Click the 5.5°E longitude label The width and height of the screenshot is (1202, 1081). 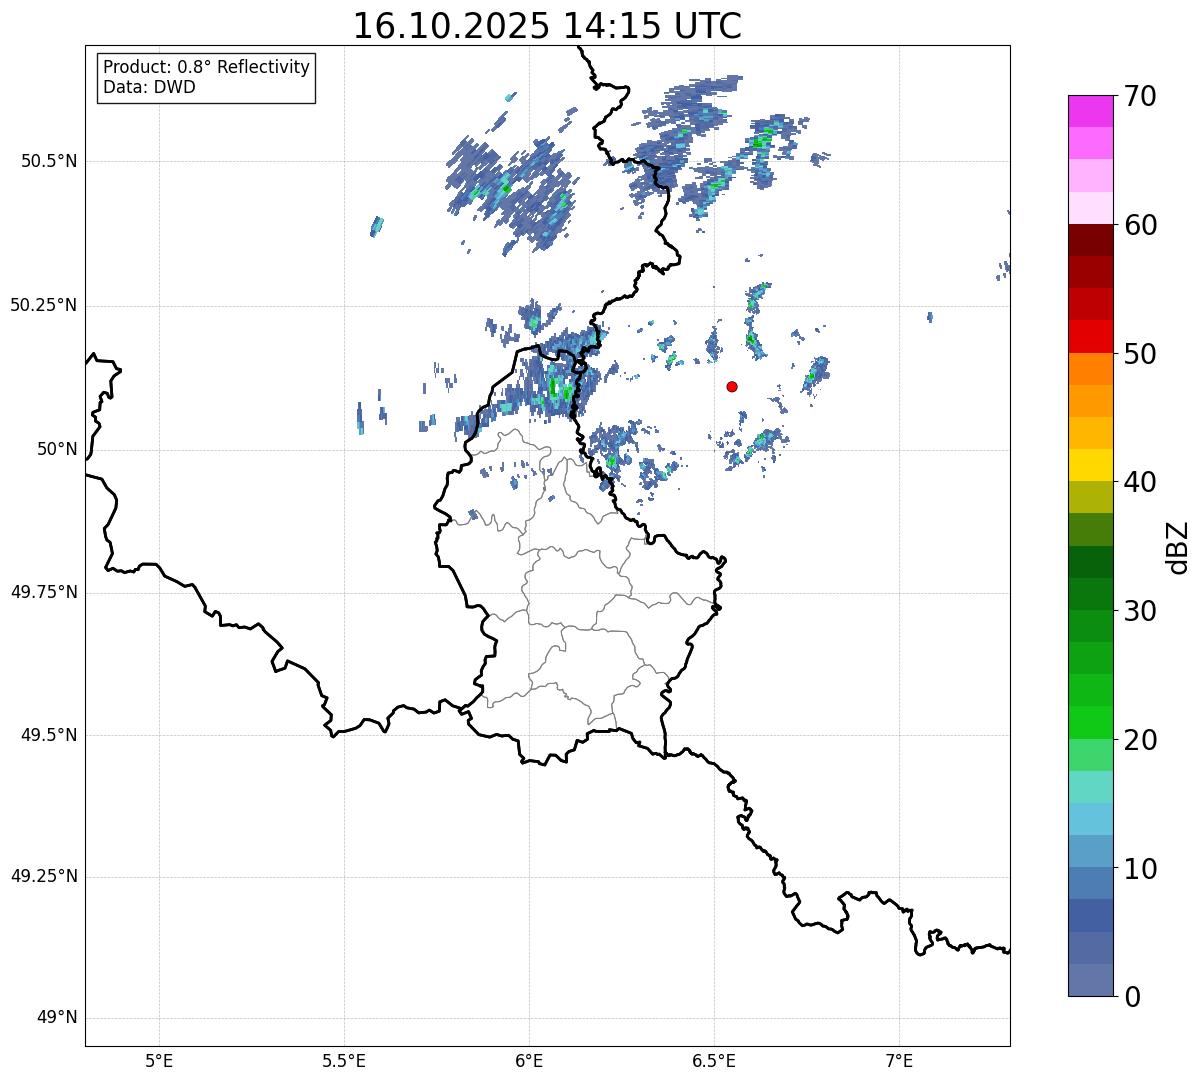click(344, 1061)
